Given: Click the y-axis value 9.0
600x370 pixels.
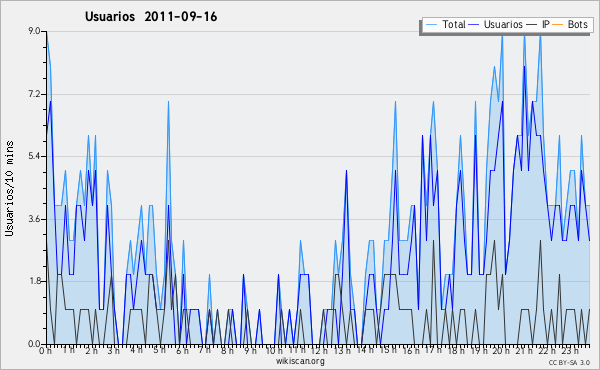Looking at the screenshot, I should [34, 31].
